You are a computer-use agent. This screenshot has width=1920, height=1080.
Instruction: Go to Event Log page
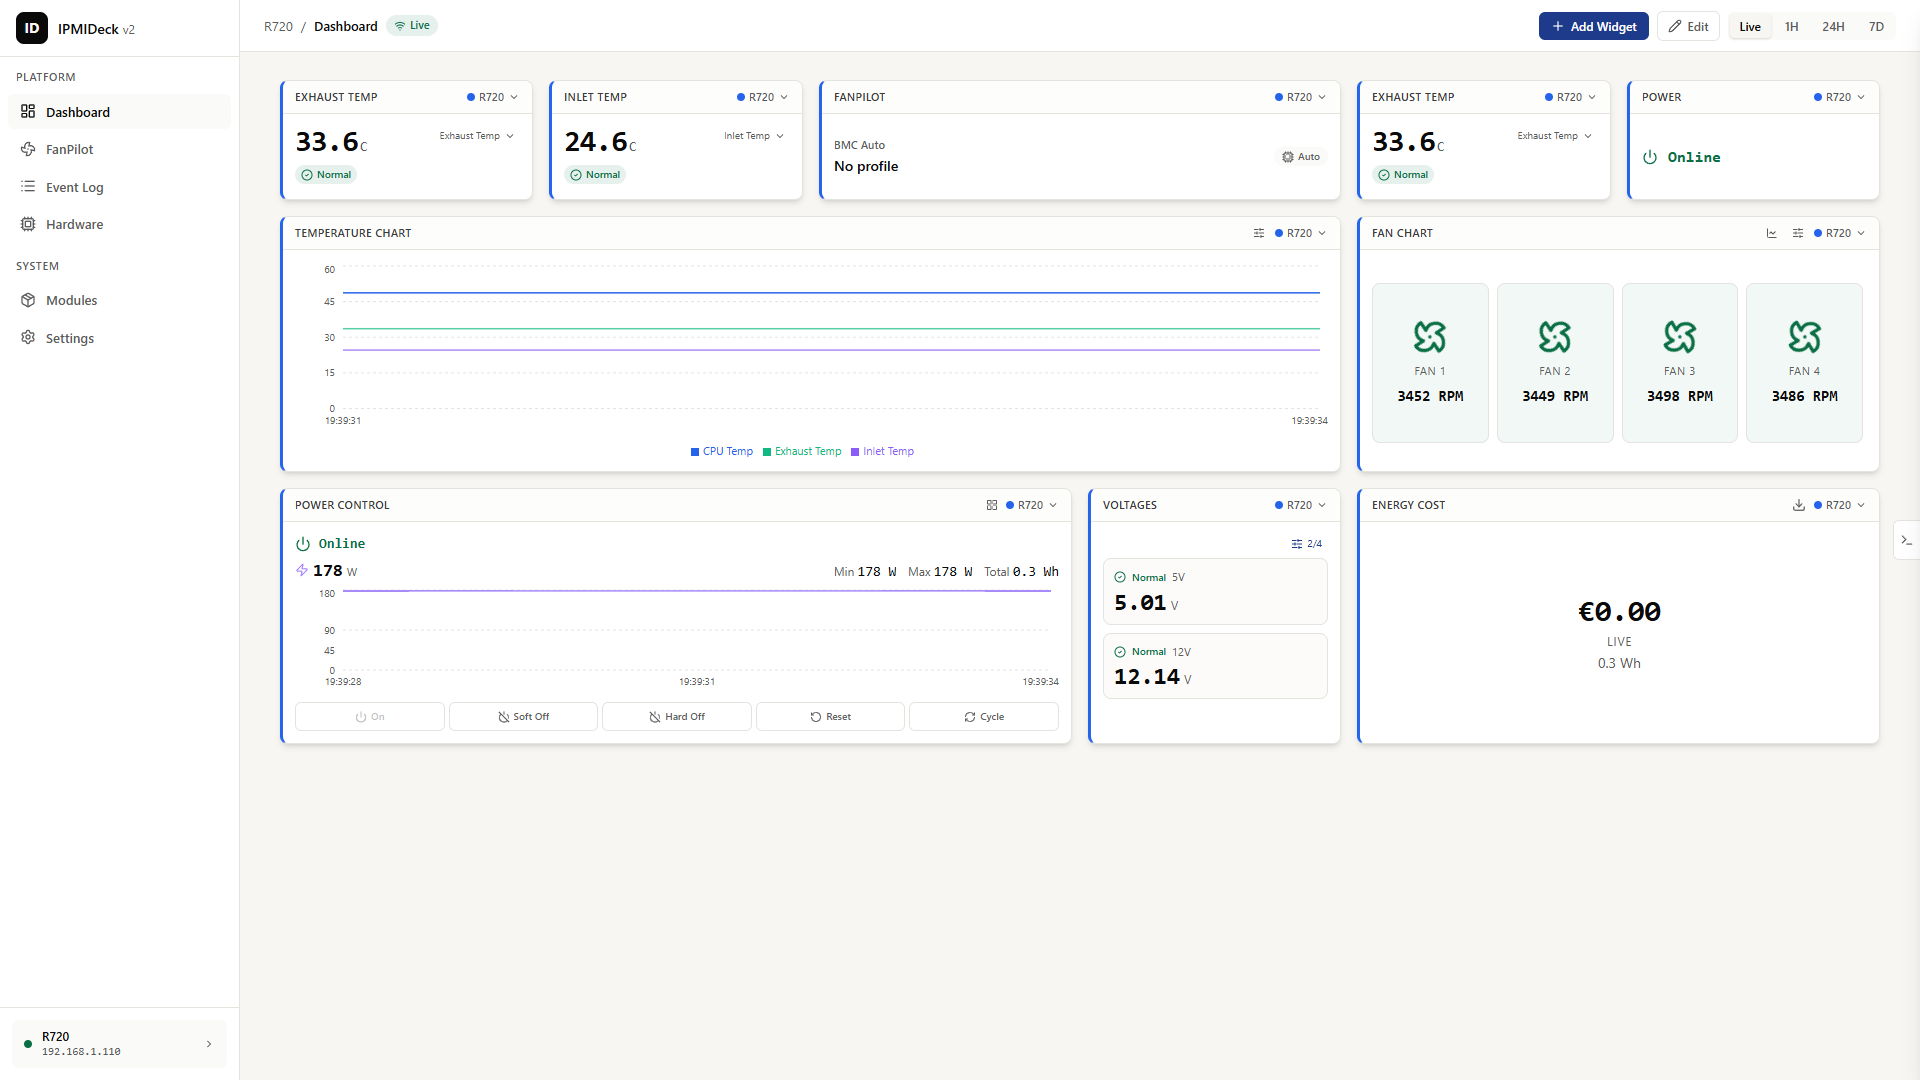click(x=119, y=187)
